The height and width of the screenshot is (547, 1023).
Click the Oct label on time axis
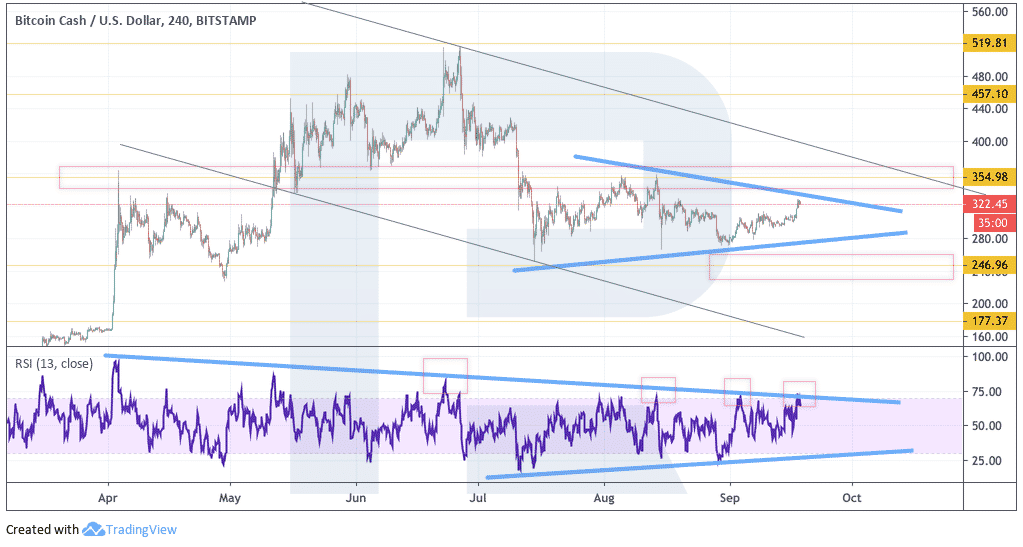click(851, 498)
